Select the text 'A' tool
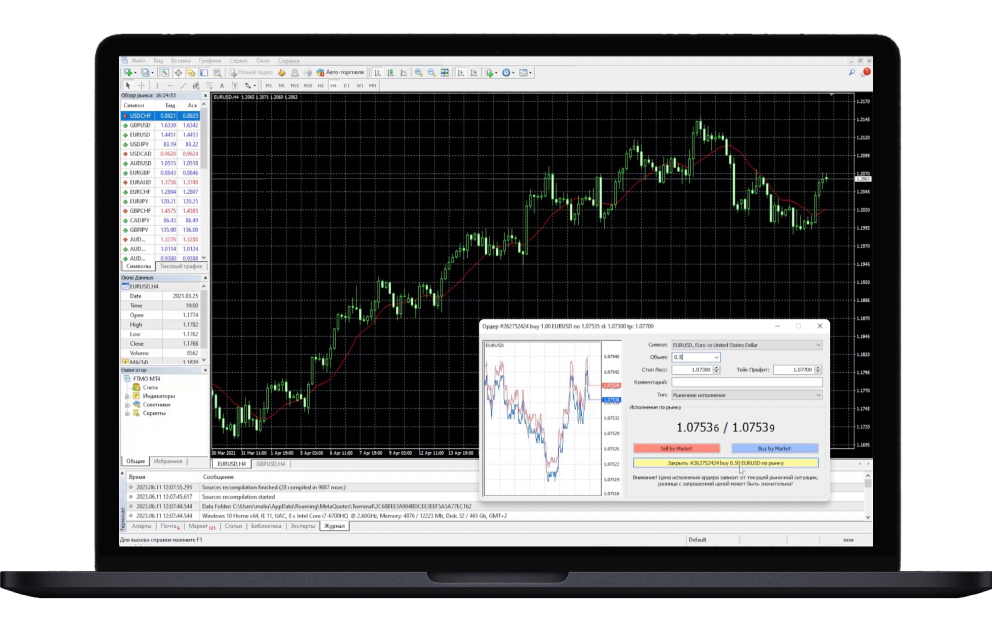The height and width of the screenshot is (631, 992). click(221, 85)
